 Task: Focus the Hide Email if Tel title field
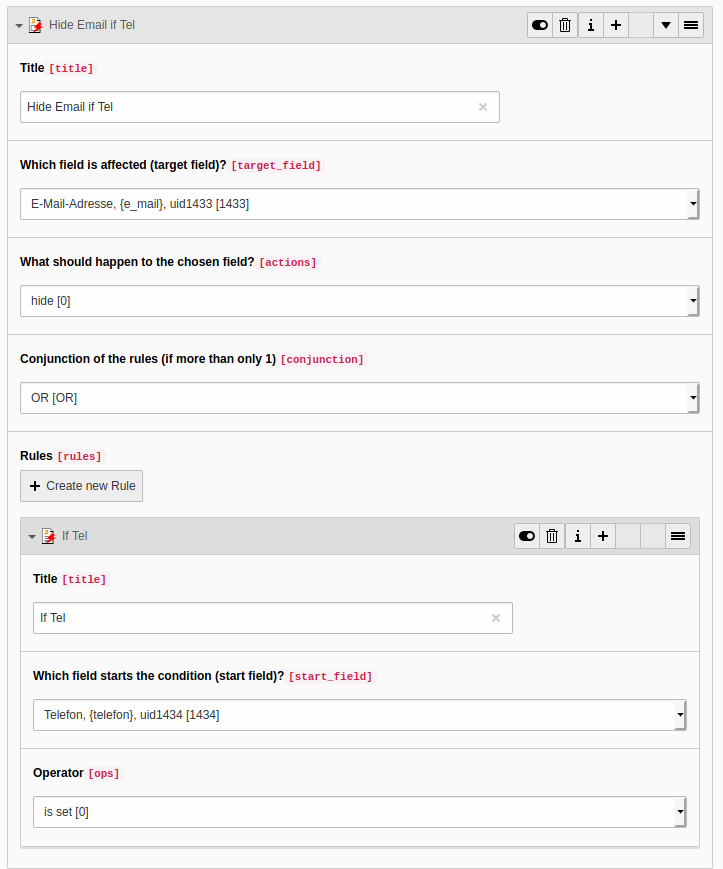point(260,107)
